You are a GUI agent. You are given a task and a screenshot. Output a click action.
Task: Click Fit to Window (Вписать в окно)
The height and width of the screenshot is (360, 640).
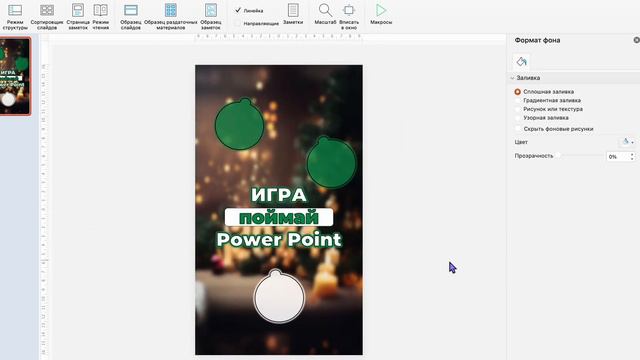(349, 16)
